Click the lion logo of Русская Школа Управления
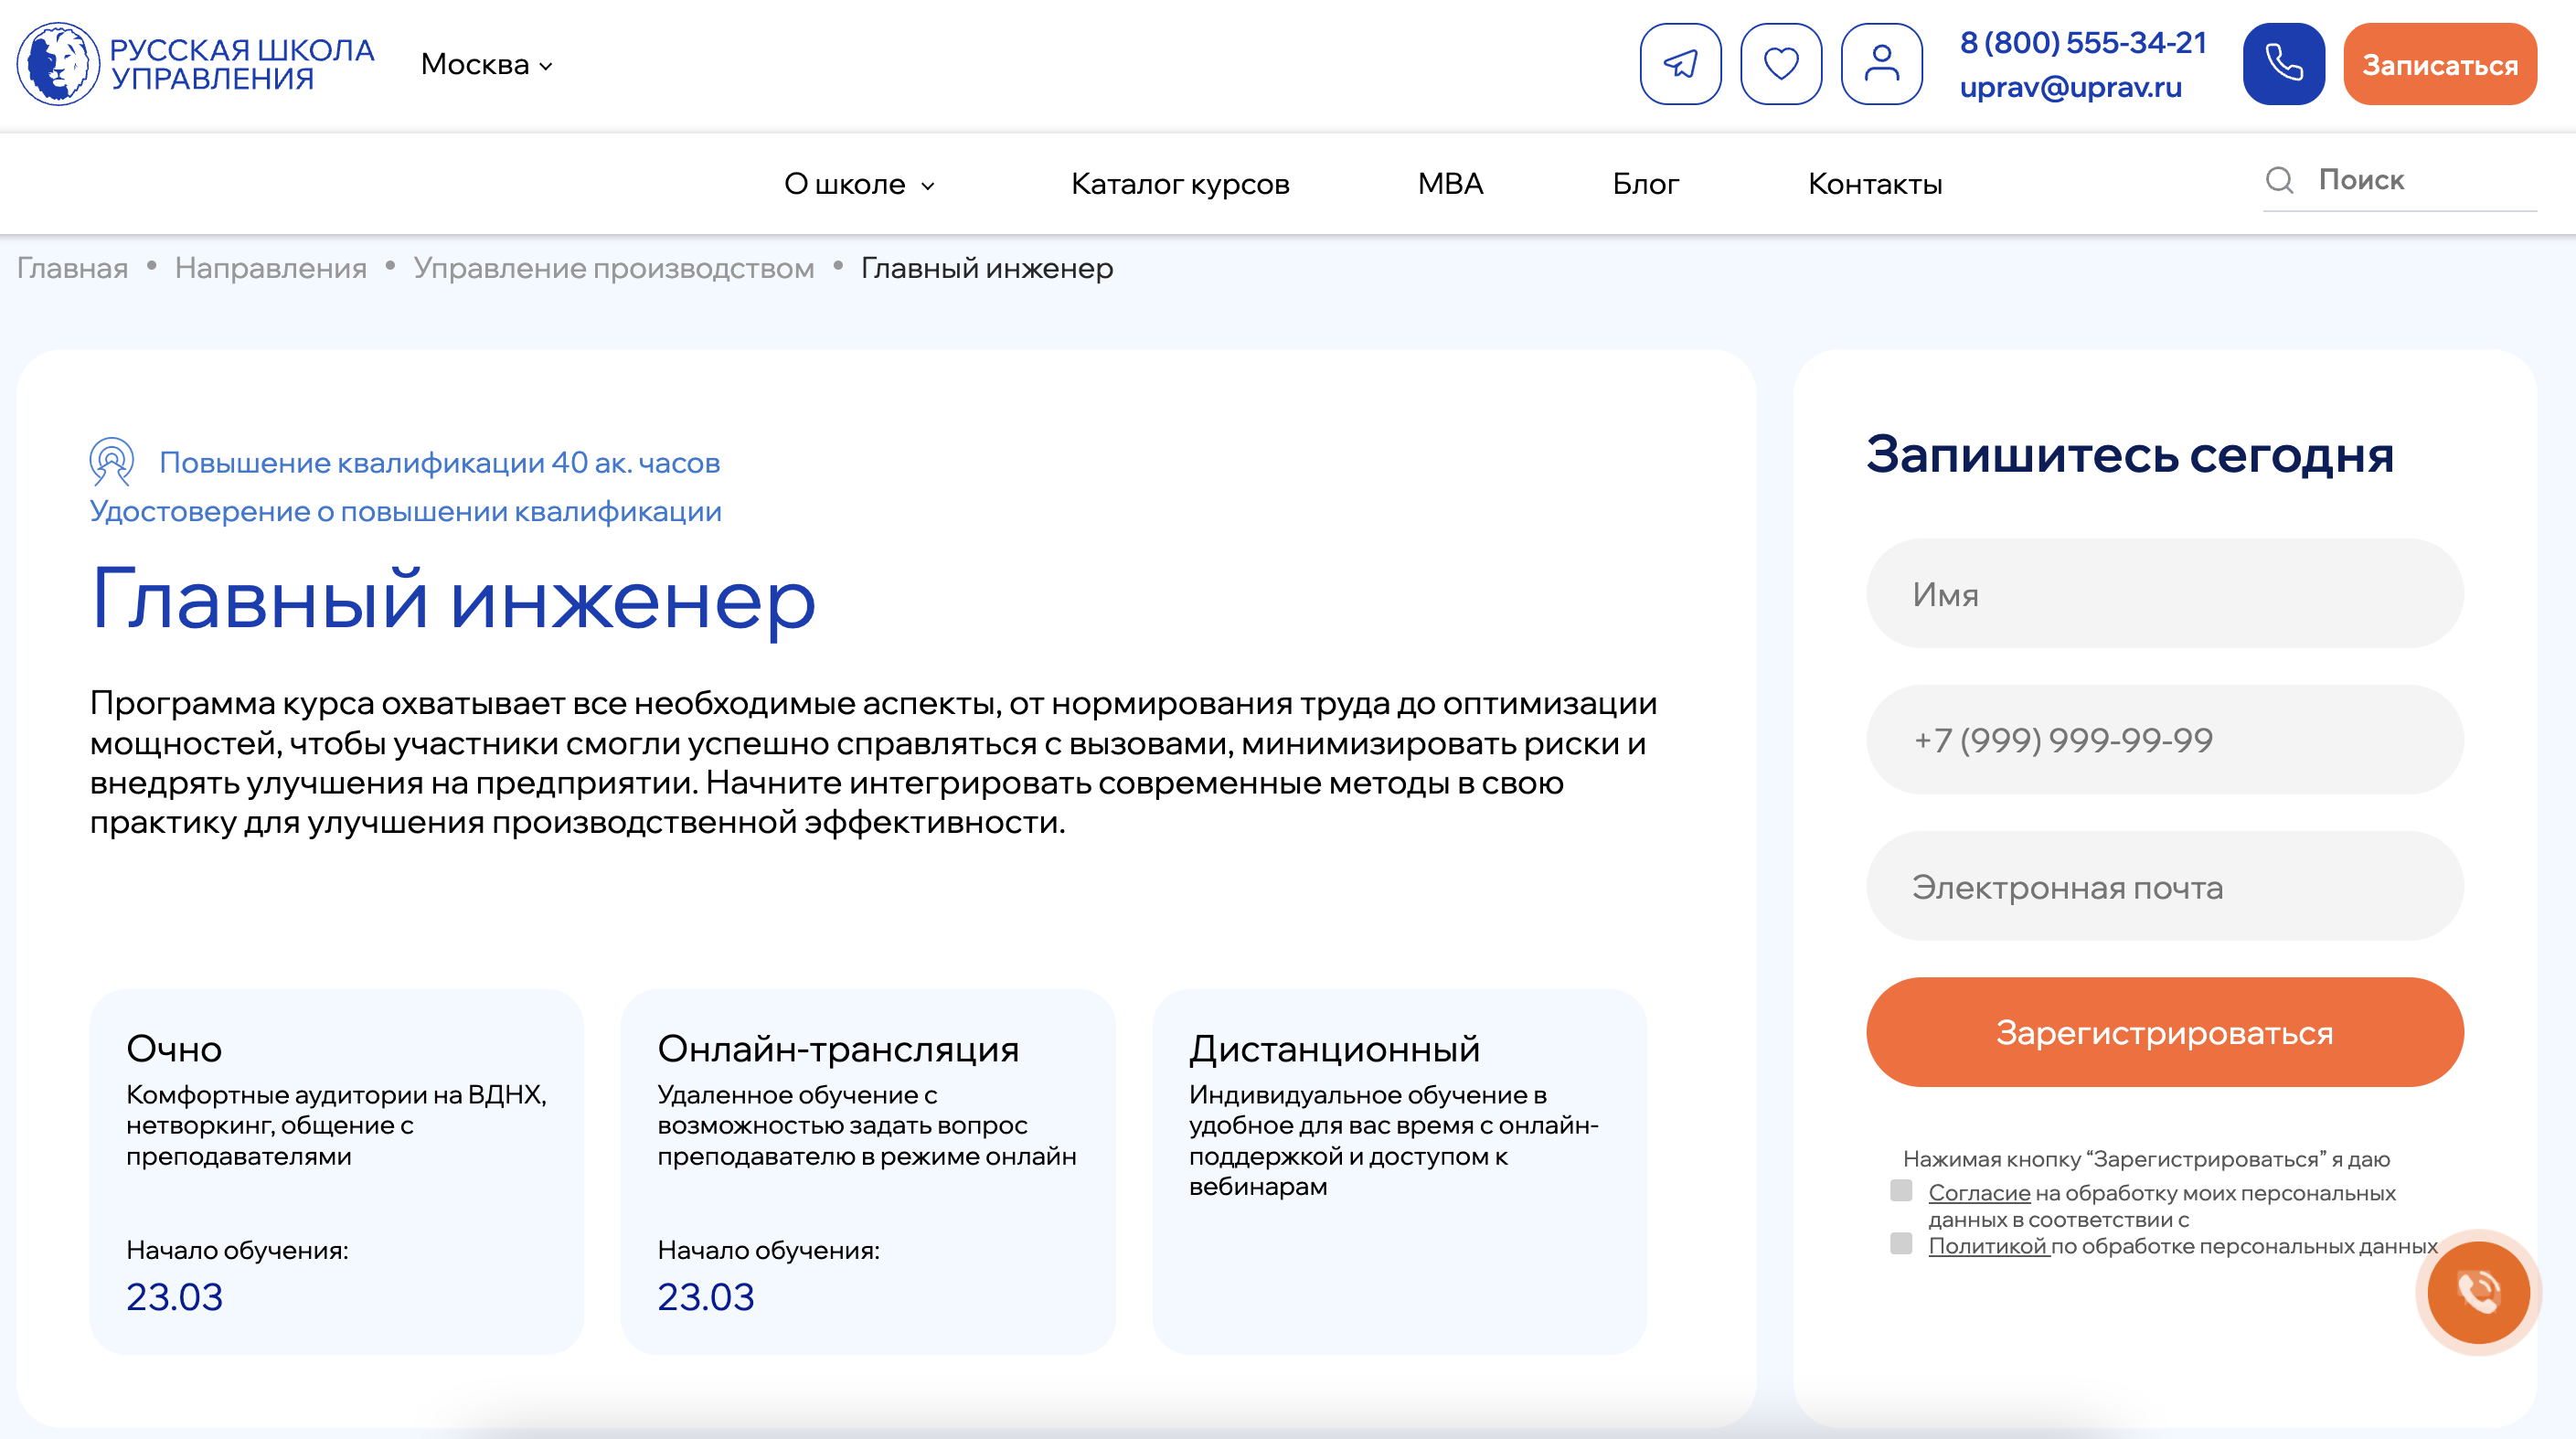Image resolution: width=2576 pixels, height=1439 pixels. pyautogui.click(x=58, y=64)
